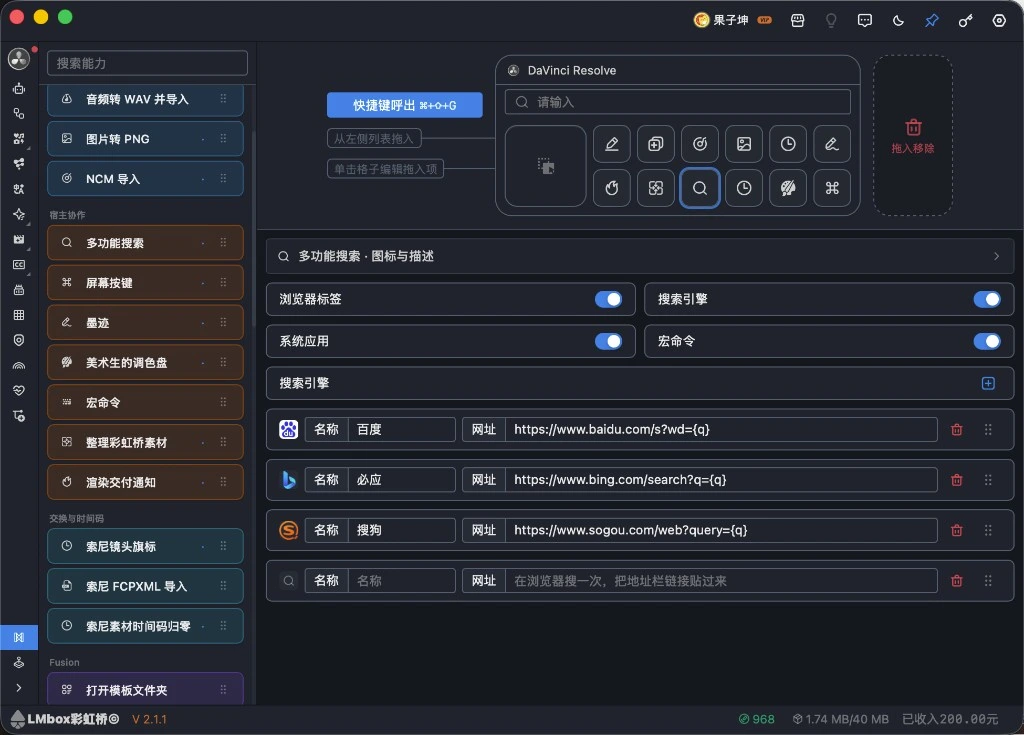1024x735 pixels.
Task: Delete the 百度 search engine
Action: point(957,429)
